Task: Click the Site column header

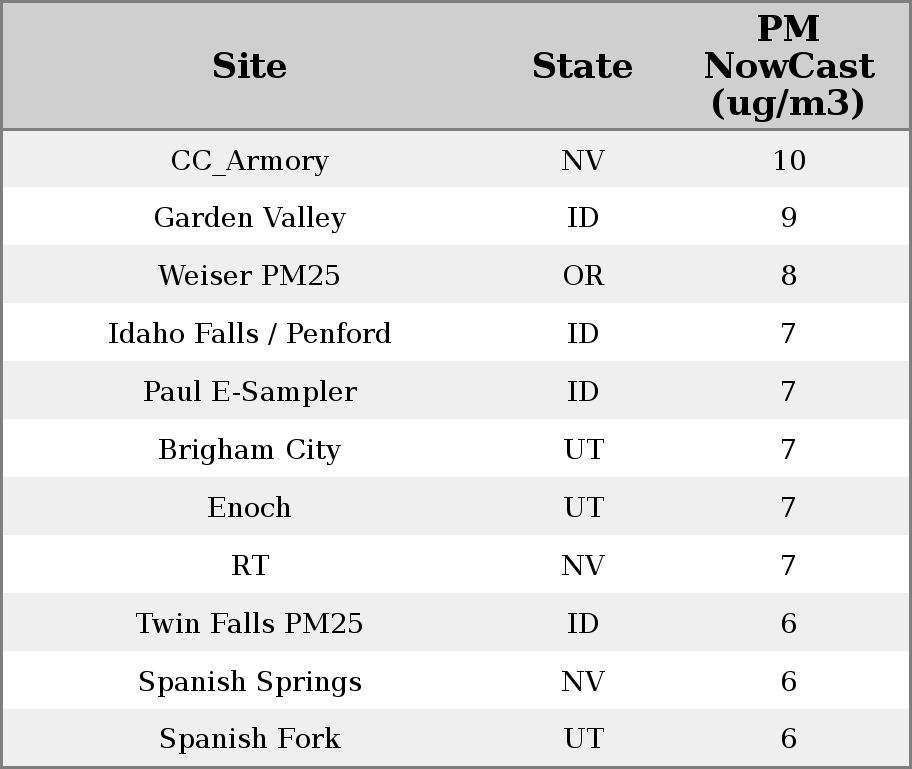Action: (x=249, y=66)
